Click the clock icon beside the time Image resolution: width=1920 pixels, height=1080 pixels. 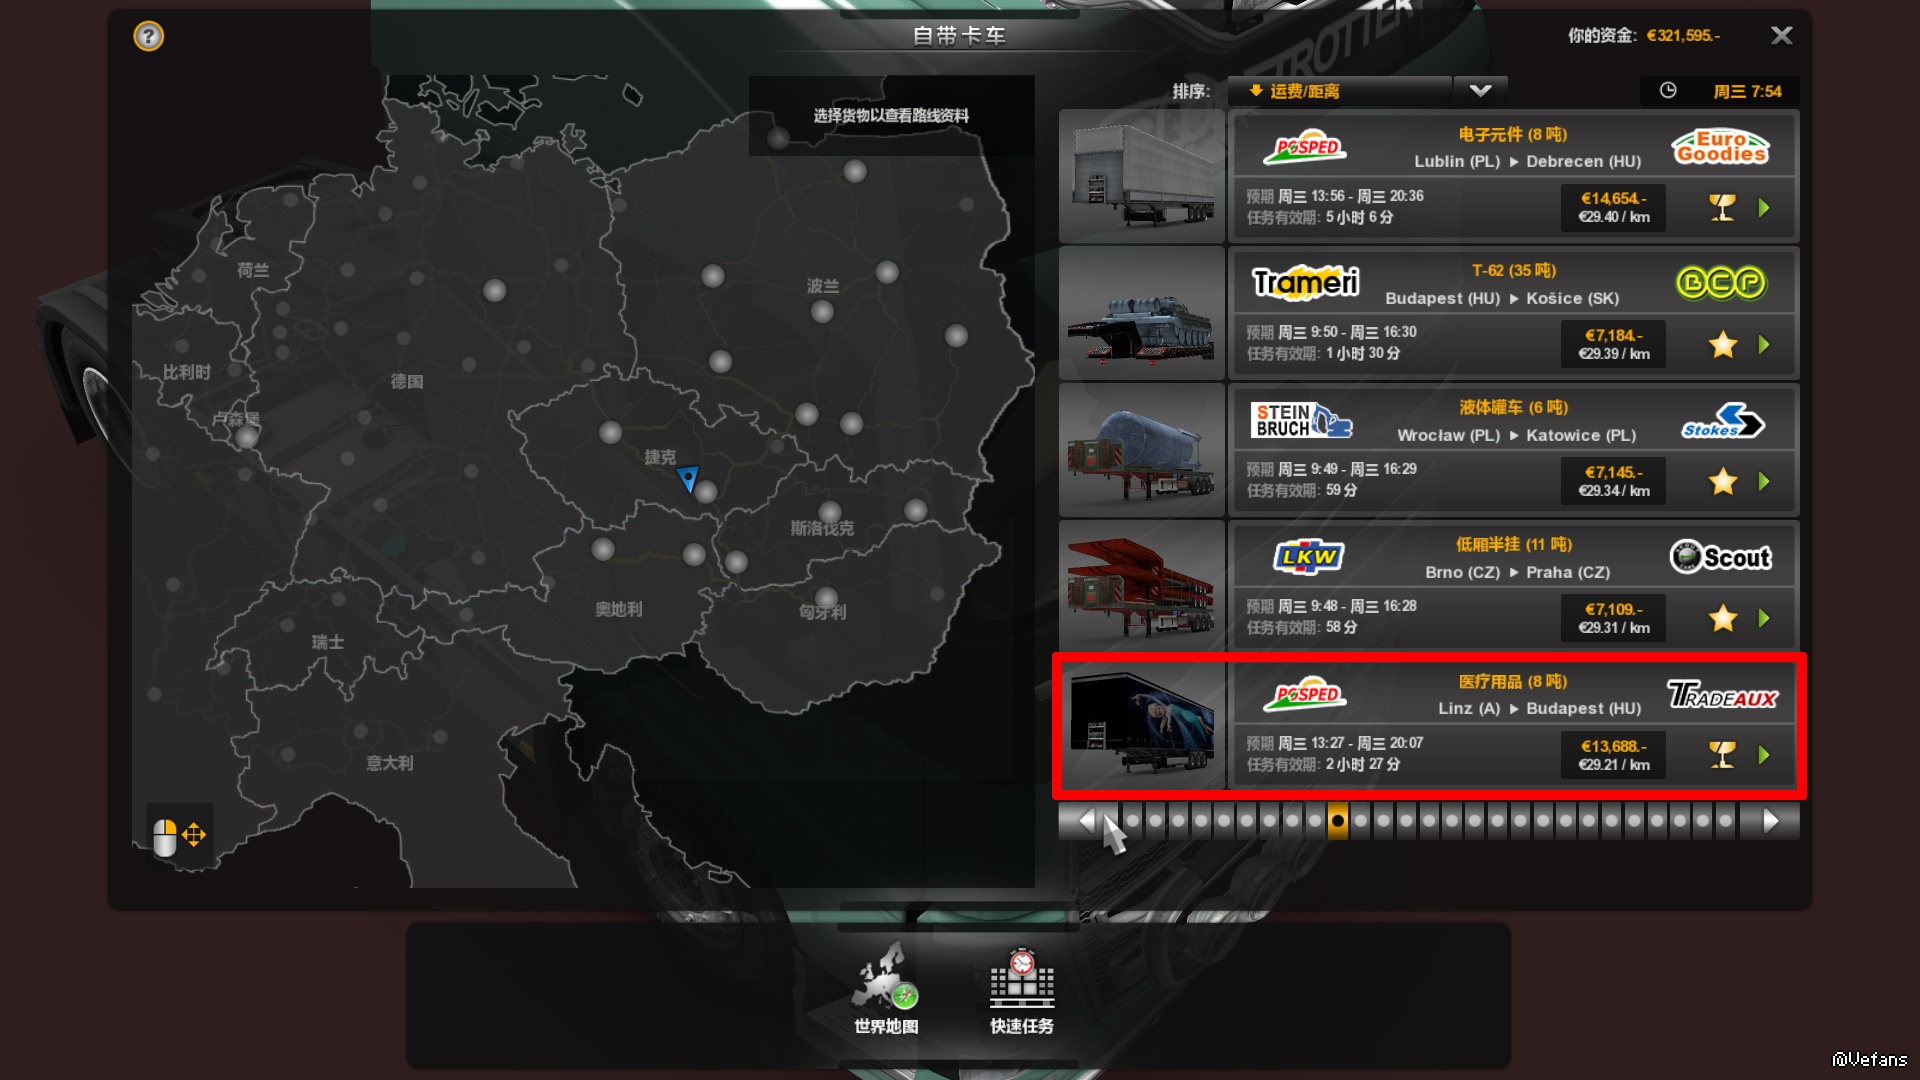(x=1668, y=91)
